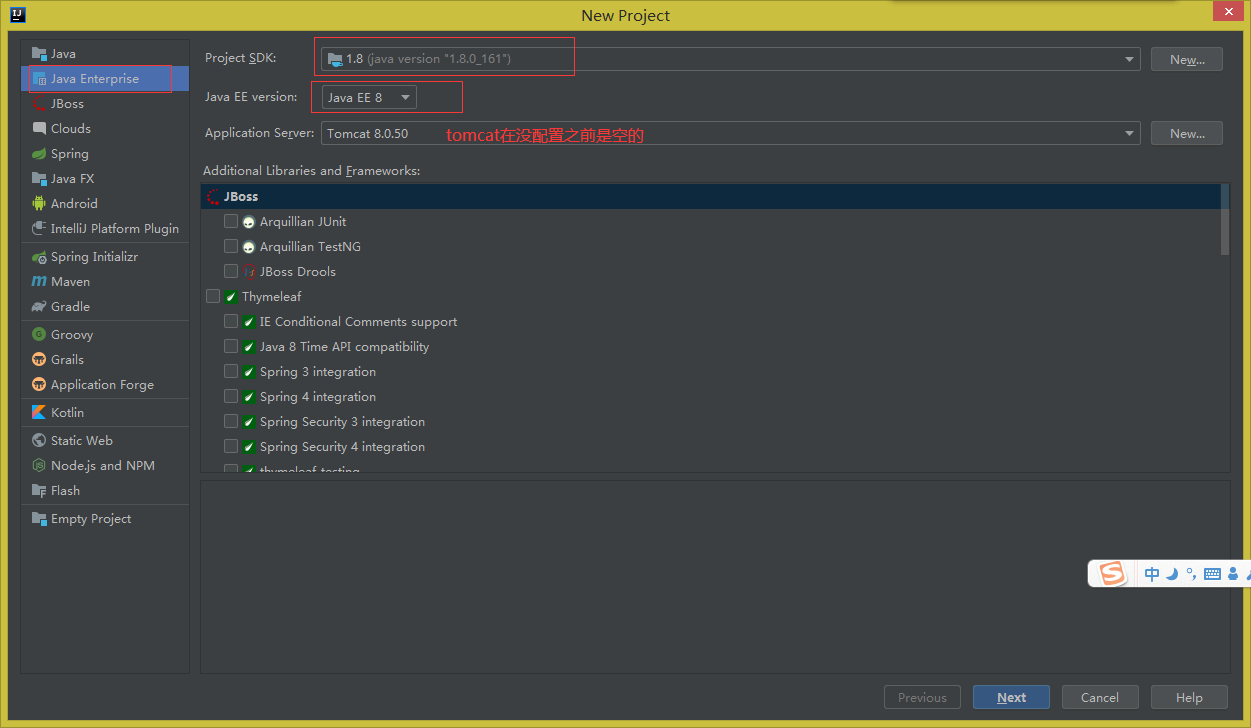Select the 'Arquillian TestNG' row label
The image size is (1251, 728).
click(310, 246)
